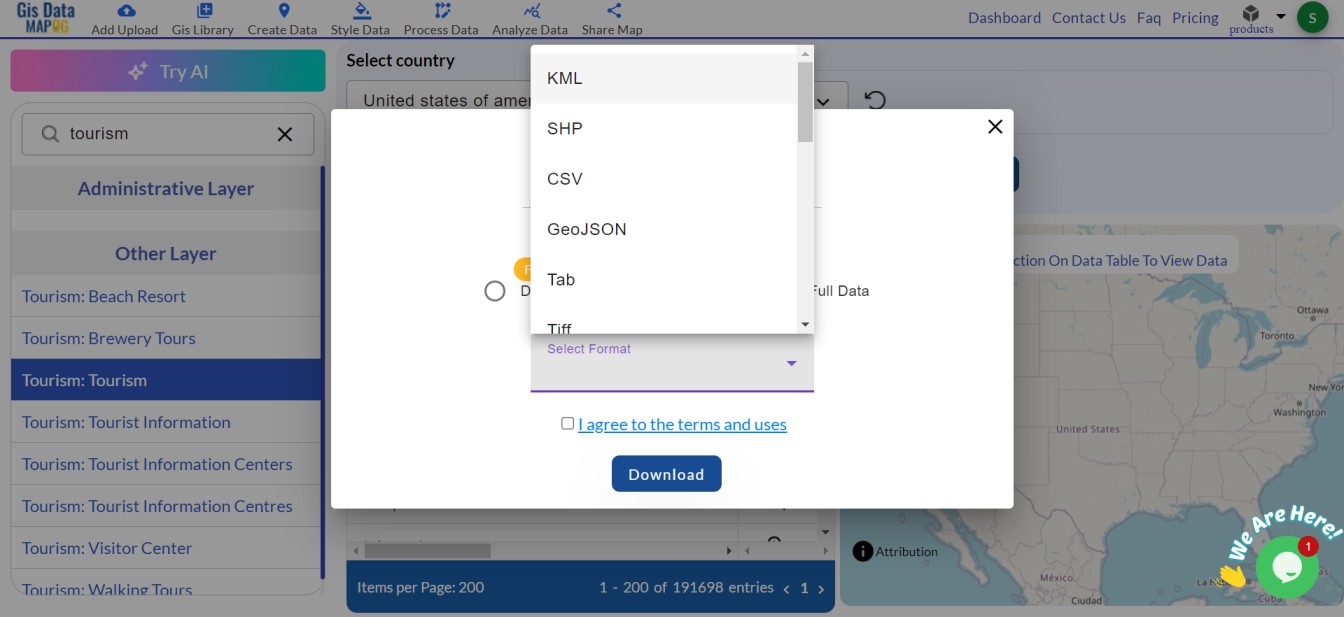Viewport: 1344px width, 617px height.
Task: Click page number 1
Action: (804, 589)
